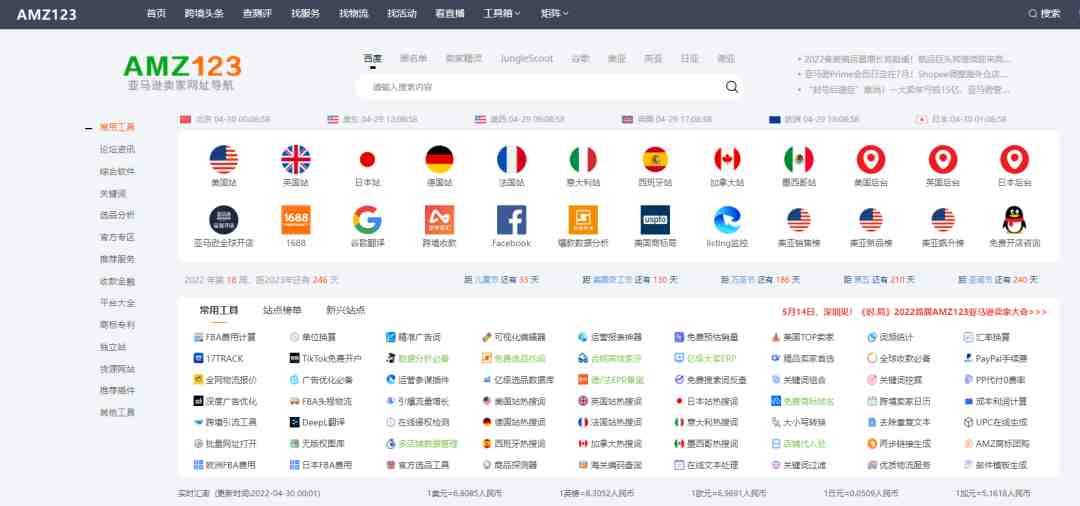Open 找服务 in the top navigation
Screen dimensions: 1080x506
click(306, 13)
